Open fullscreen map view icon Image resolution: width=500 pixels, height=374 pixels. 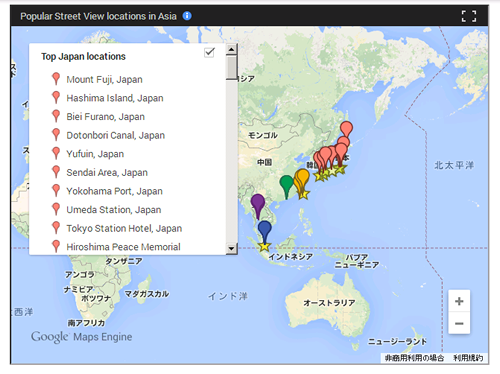click(469, 16)
